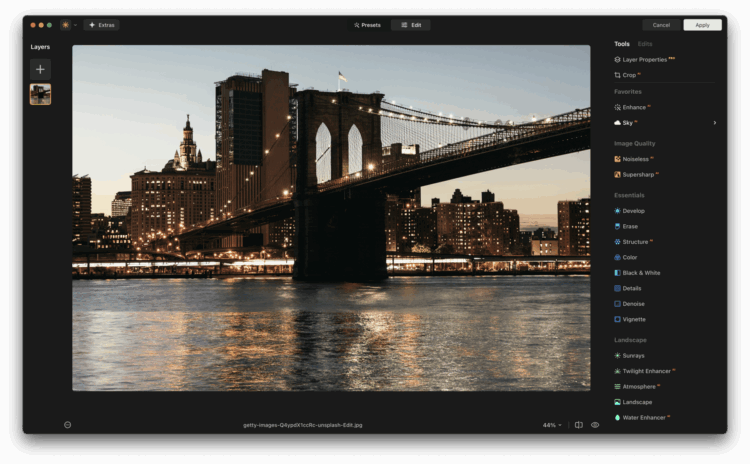Open the Extras menu
The image size is (750, 464).
click(x=101, y=25)
